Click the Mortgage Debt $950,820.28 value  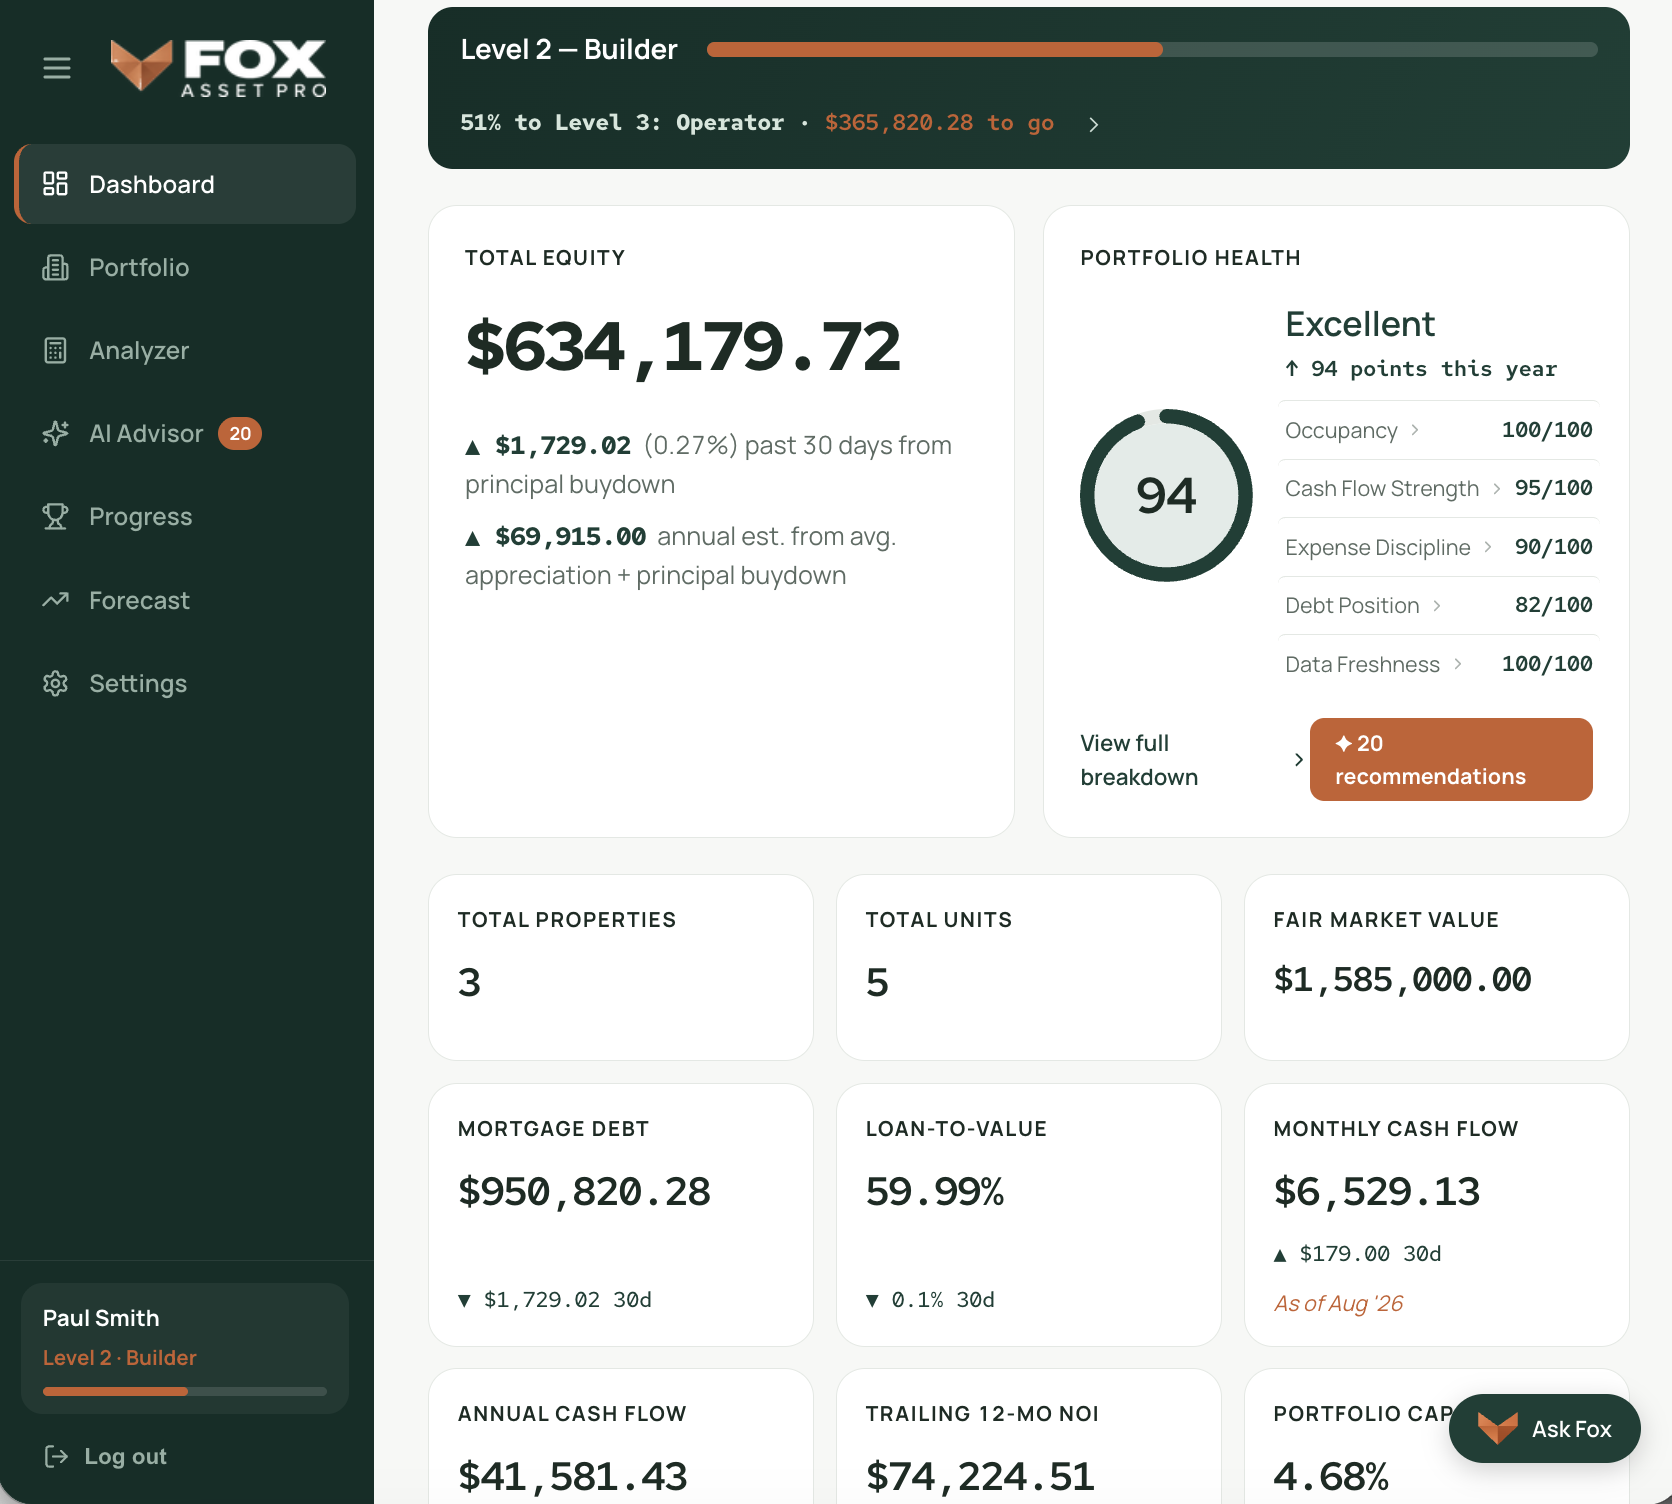click(x=584, y=1191)
